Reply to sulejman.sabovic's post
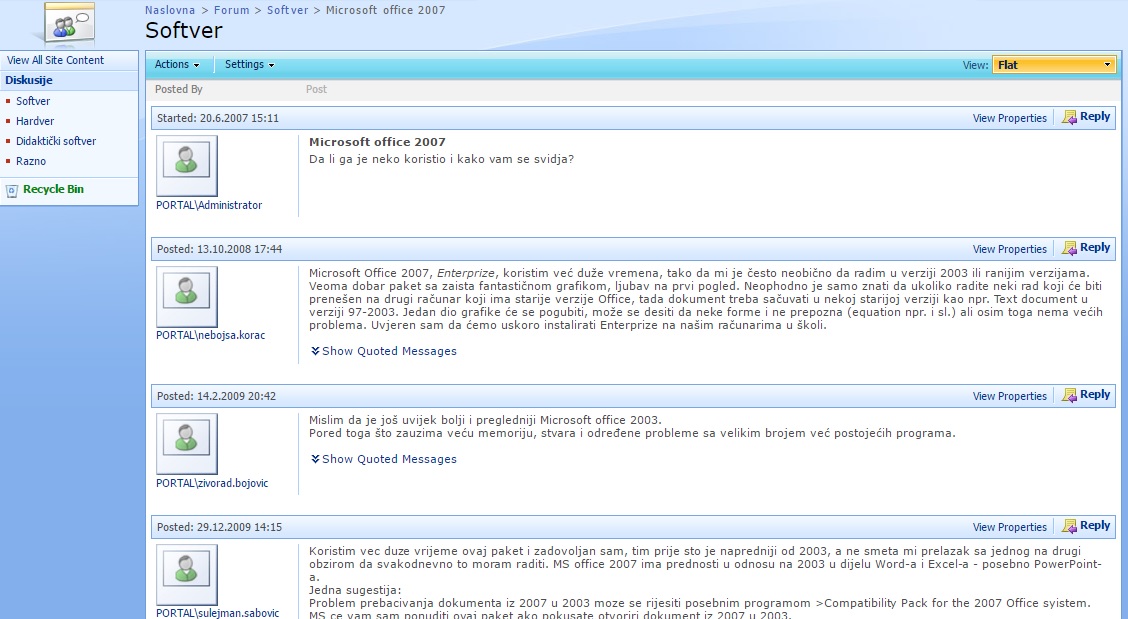1128x619 pixels. [x=1095, y=525]
